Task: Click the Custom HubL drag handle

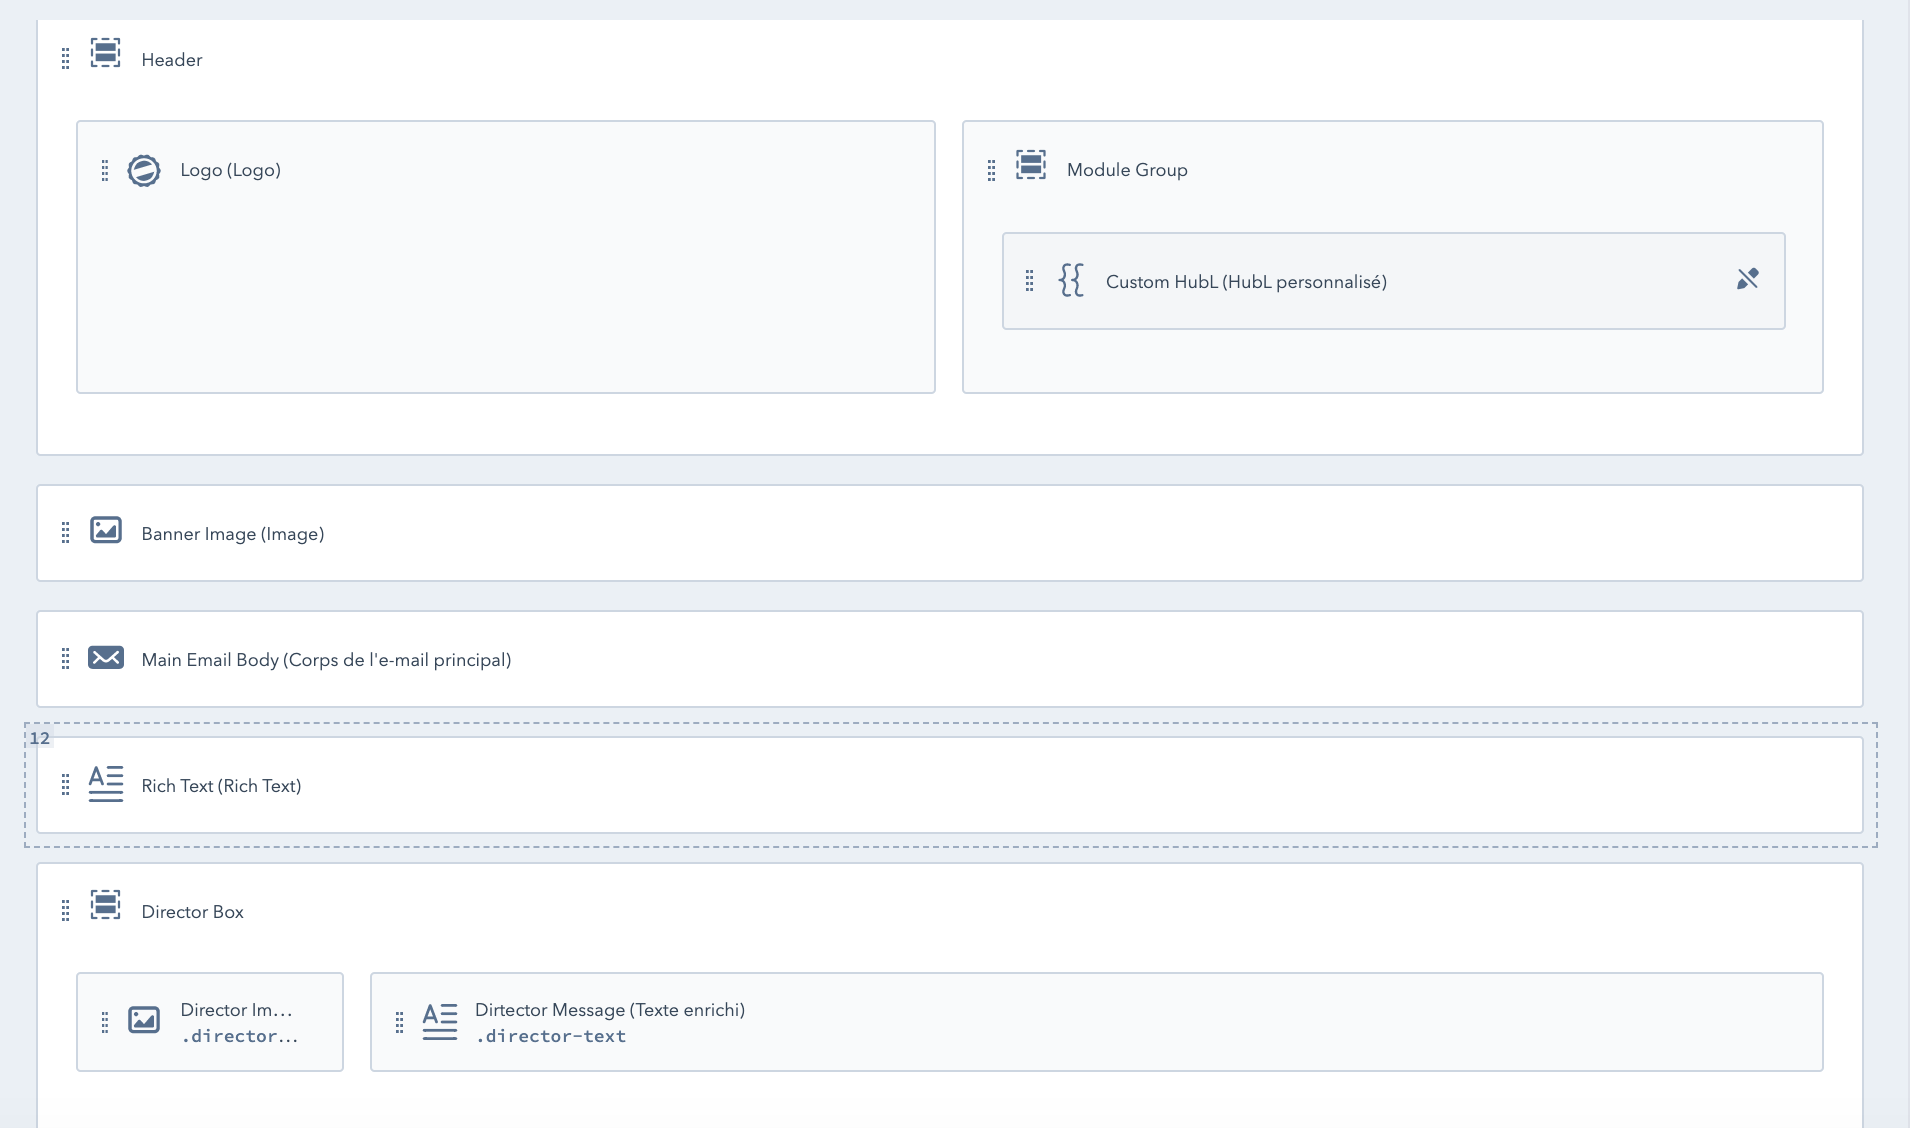Action: (1030, 281)
